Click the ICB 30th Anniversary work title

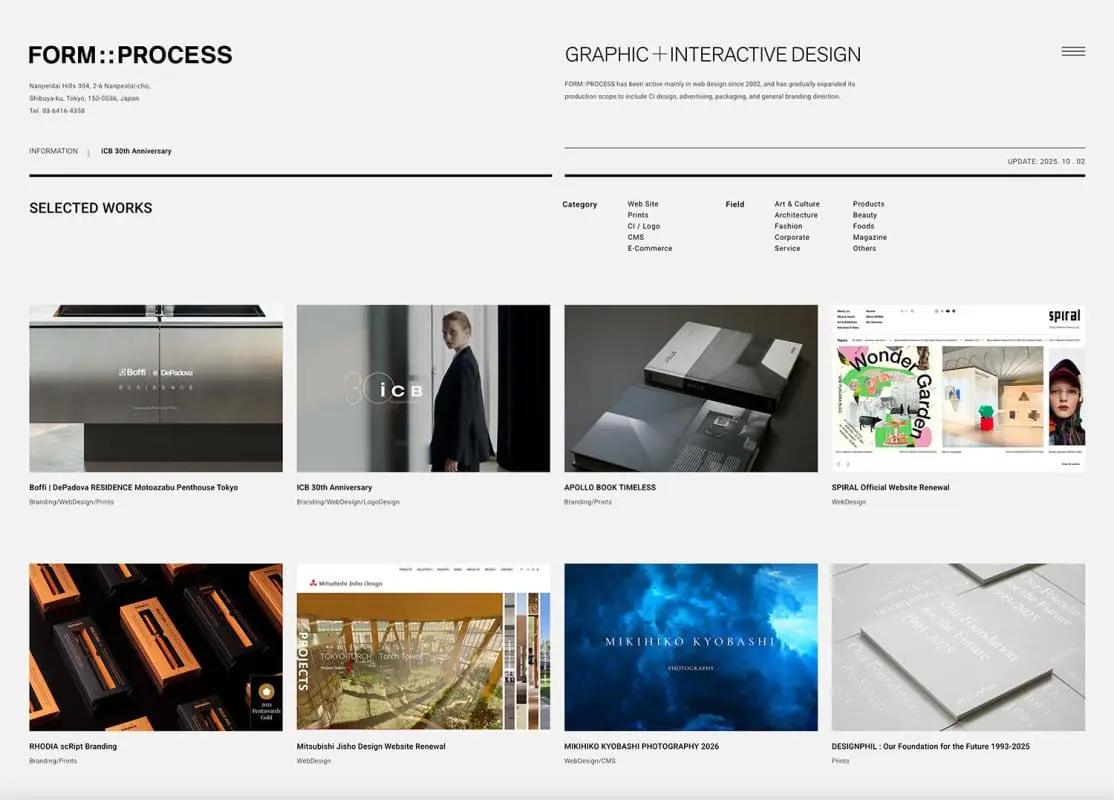tap(334, 487)
